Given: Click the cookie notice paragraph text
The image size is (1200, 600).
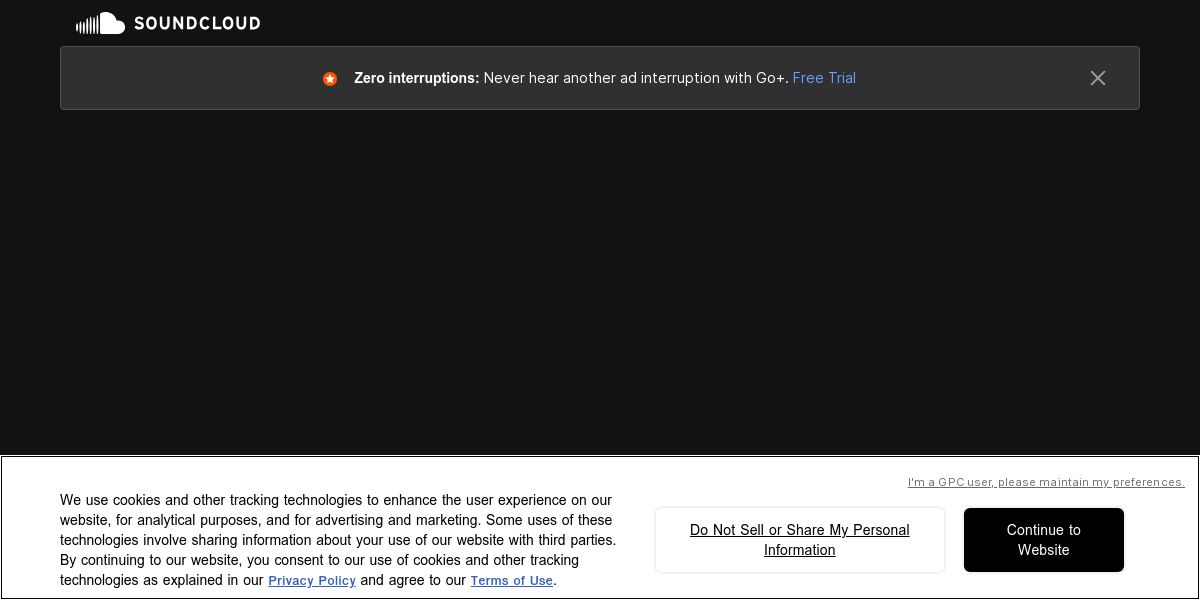Looking at the screenshot, I should [x=338, y=540].
